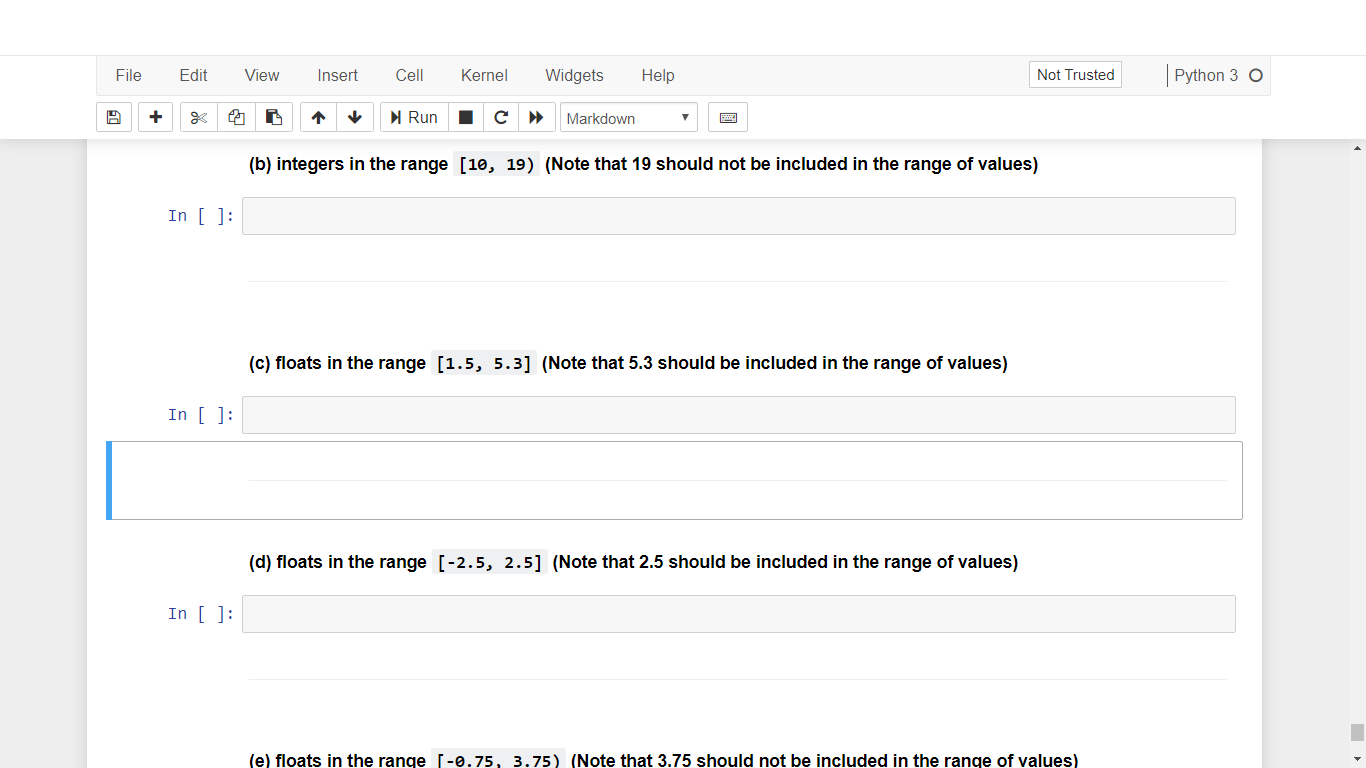The width and height of the screenshot is (1366, 768).
Task: Open the Insert menu
Action: pos(338,75)
